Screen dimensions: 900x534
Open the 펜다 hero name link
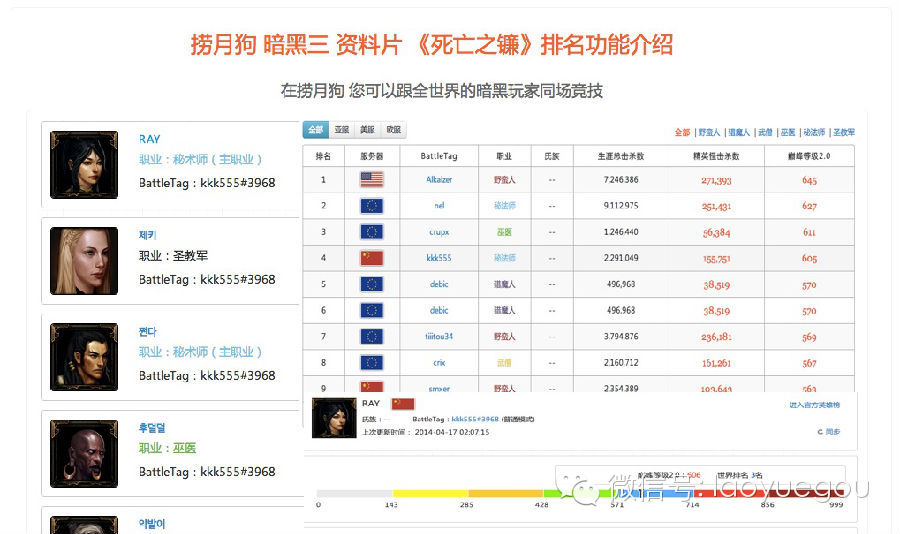pos(148,331)
